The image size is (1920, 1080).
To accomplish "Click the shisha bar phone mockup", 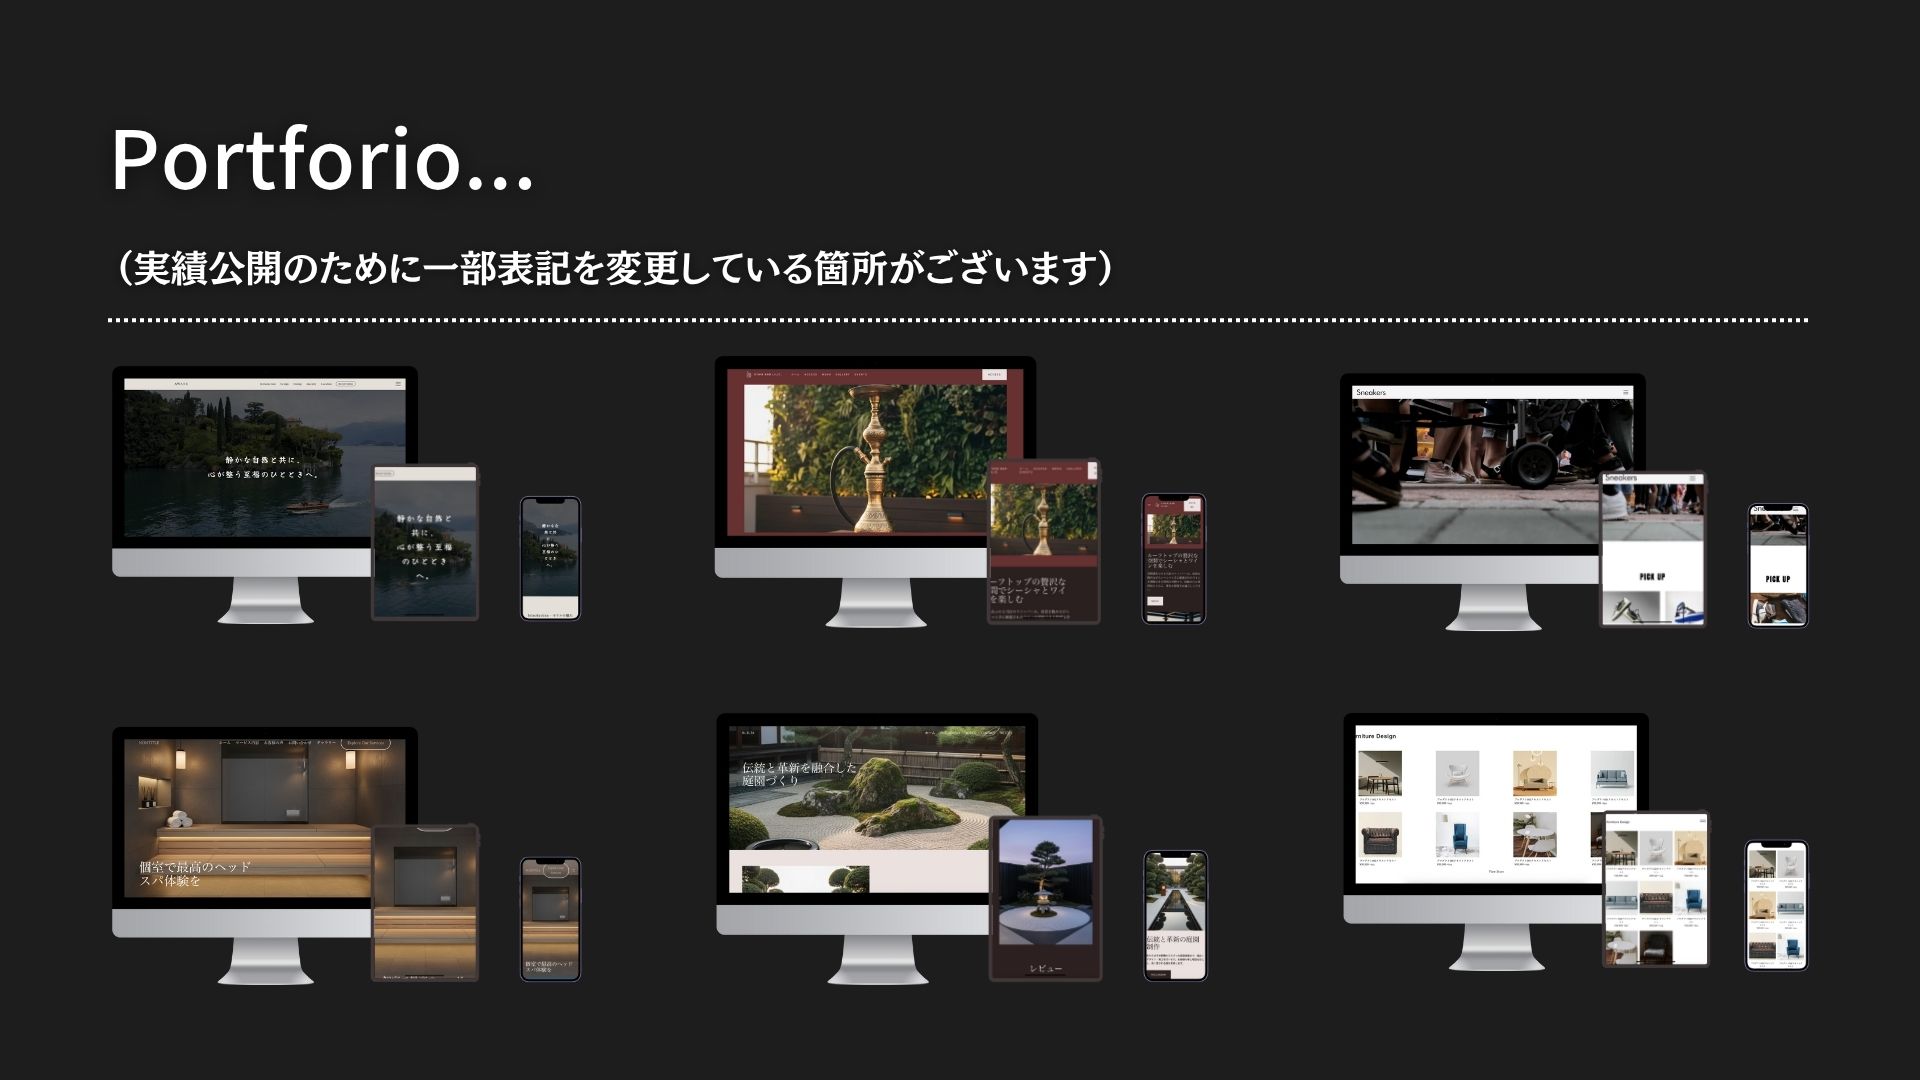I will (x=1173, y=558).
